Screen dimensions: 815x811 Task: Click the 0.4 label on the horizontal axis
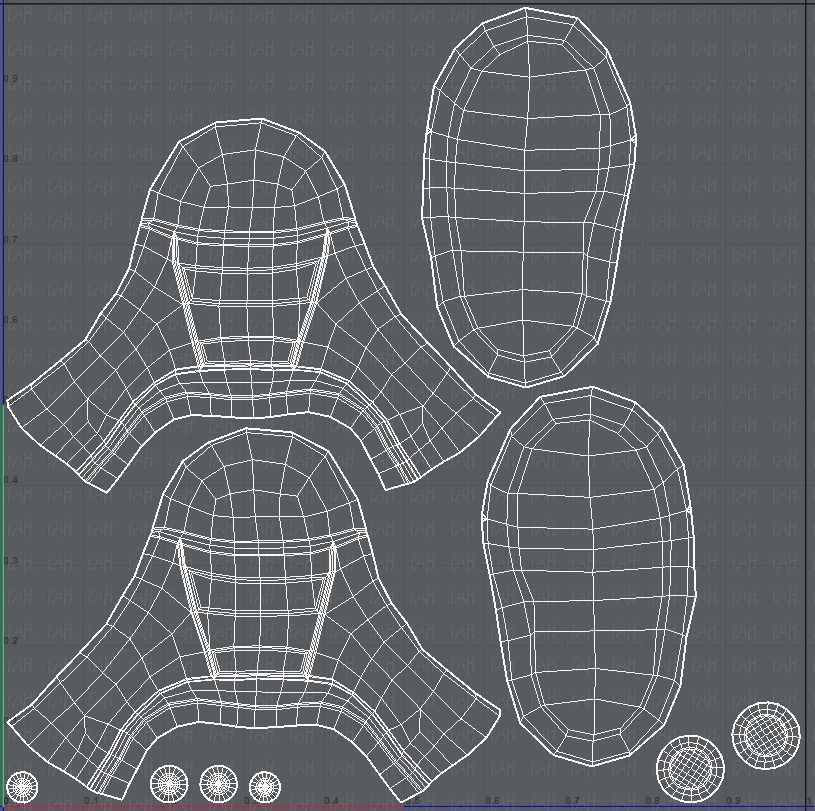coord(332,801)
